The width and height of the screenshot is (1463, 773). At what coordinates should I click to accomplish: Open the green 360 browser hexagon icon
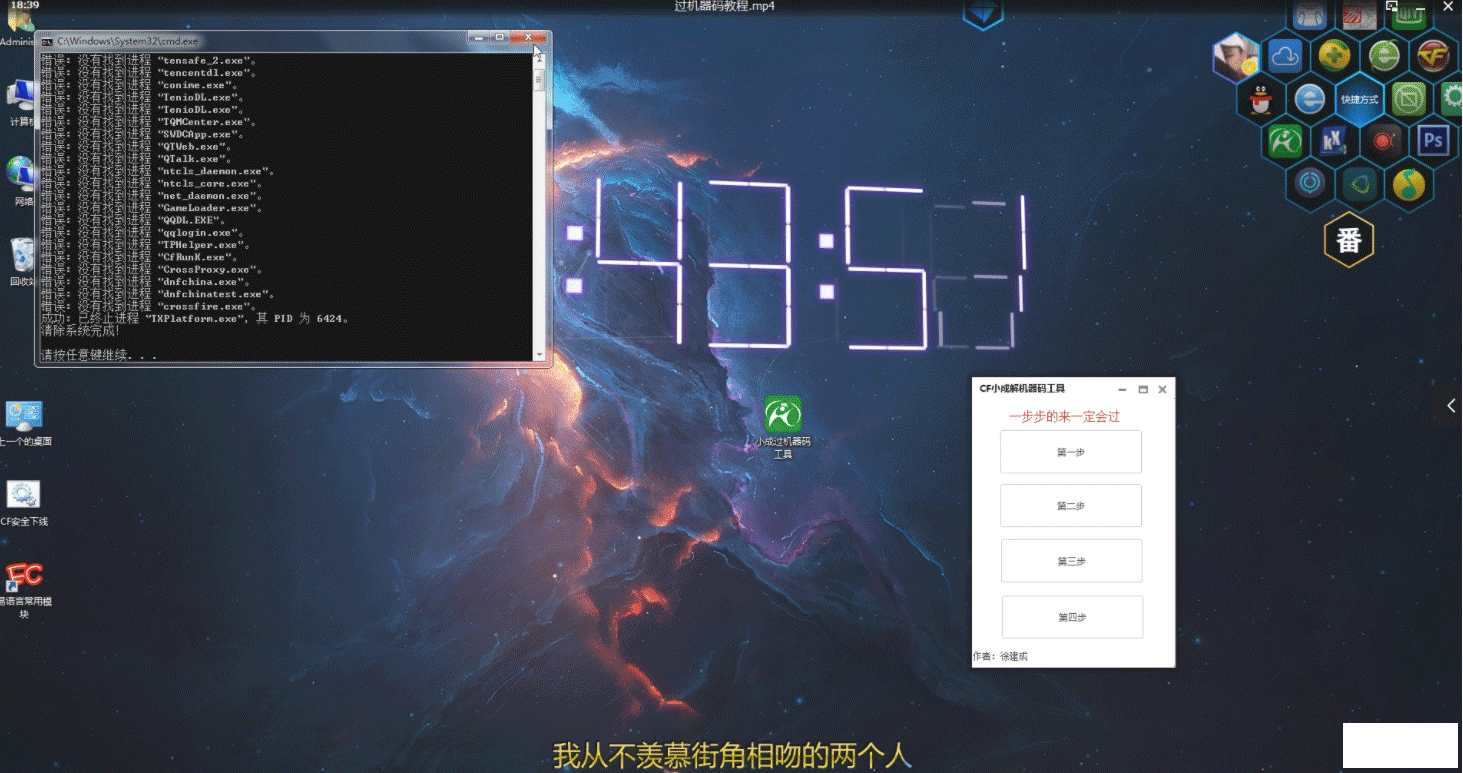(x=1384, y=55)
